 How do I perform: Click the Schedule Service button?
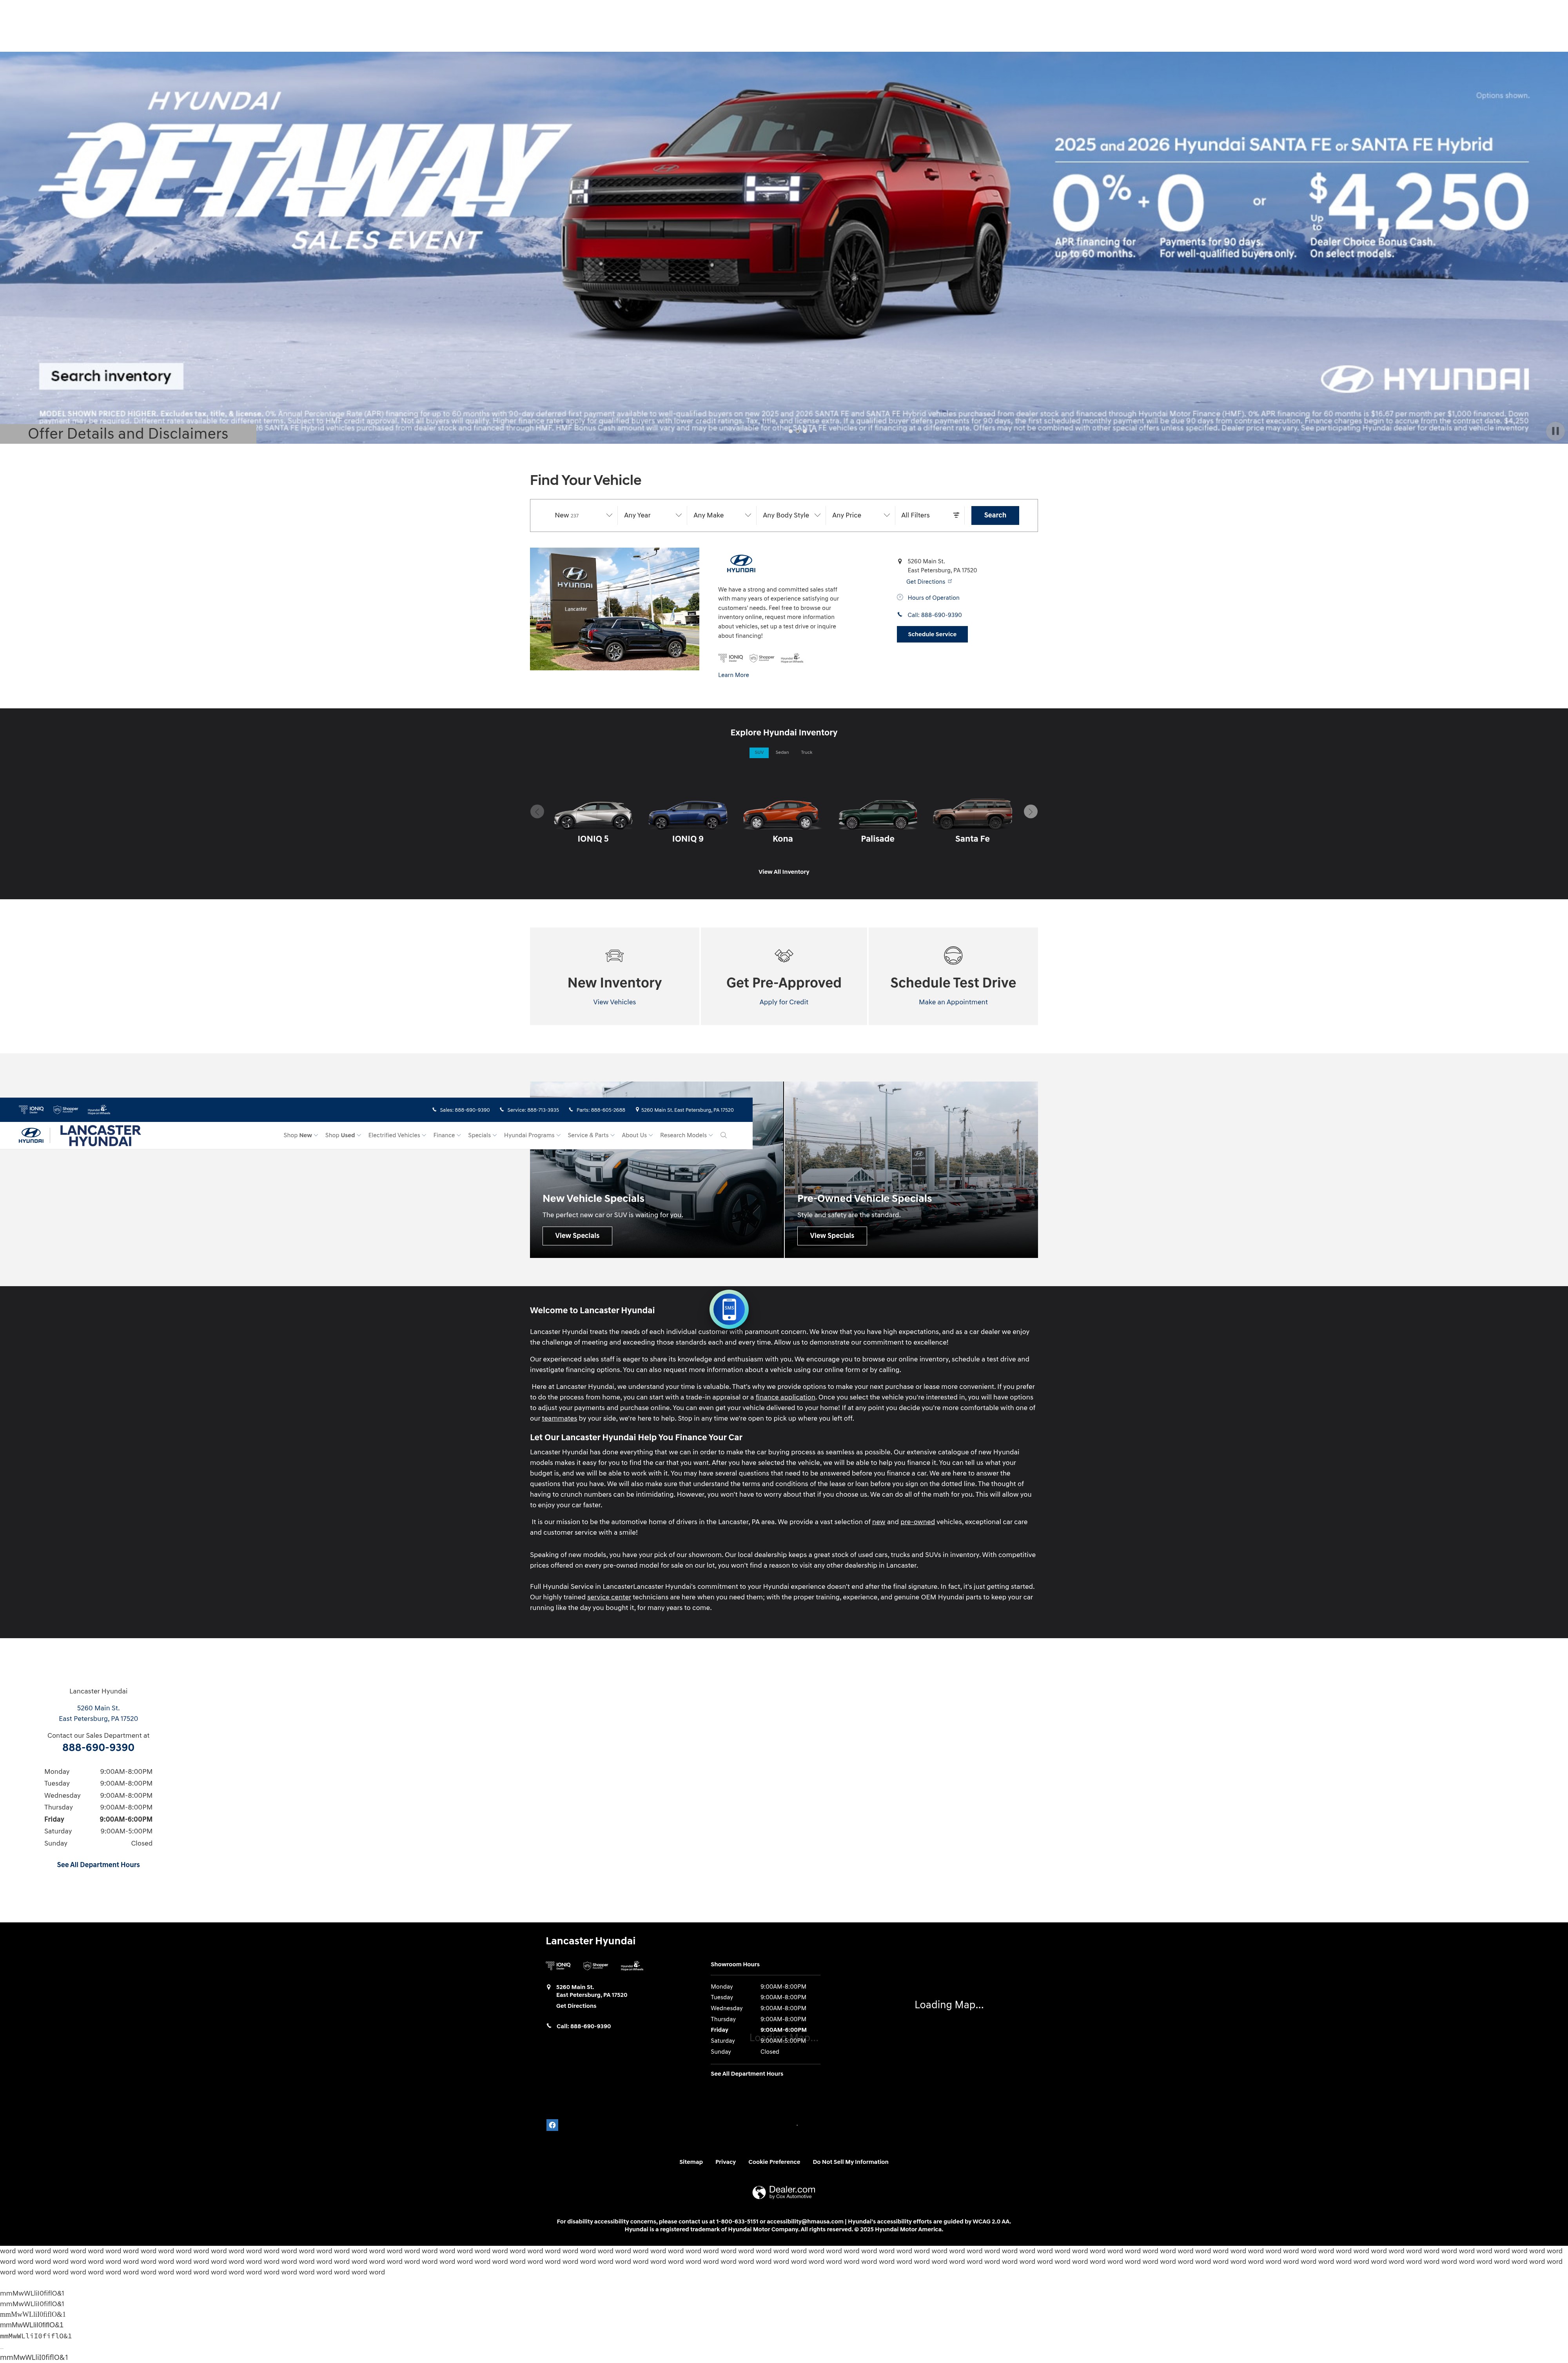pos(932,634)
